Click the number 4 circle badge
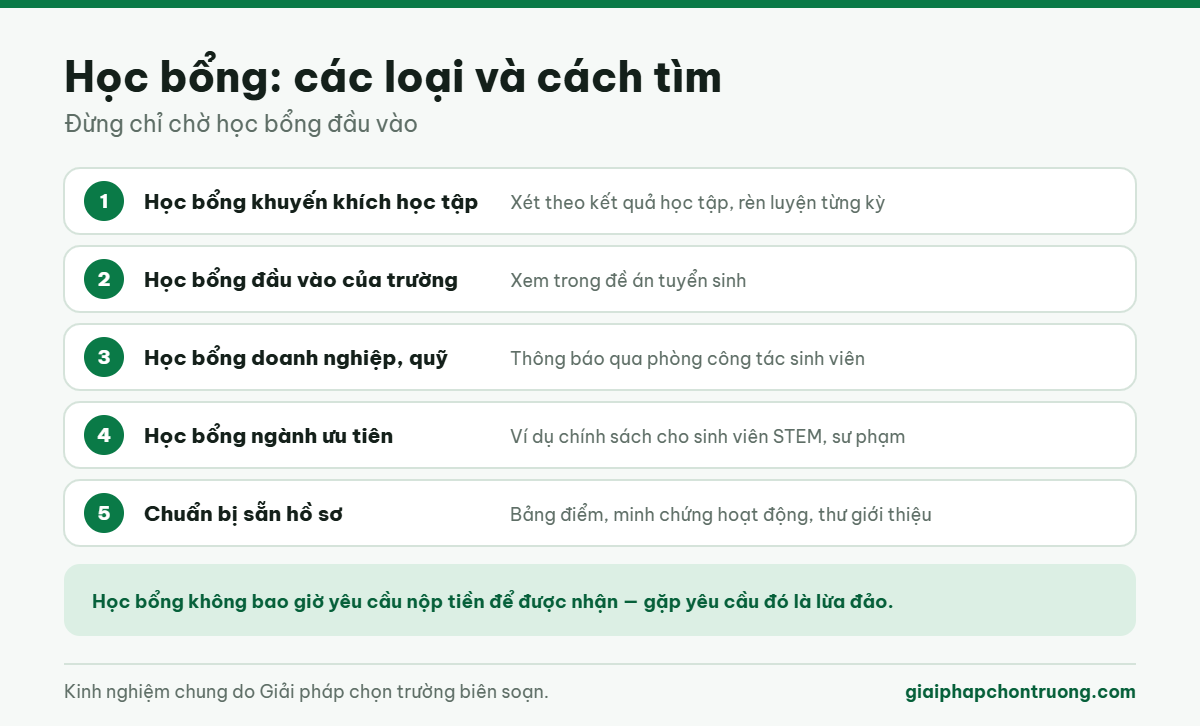 coord(104,435)
